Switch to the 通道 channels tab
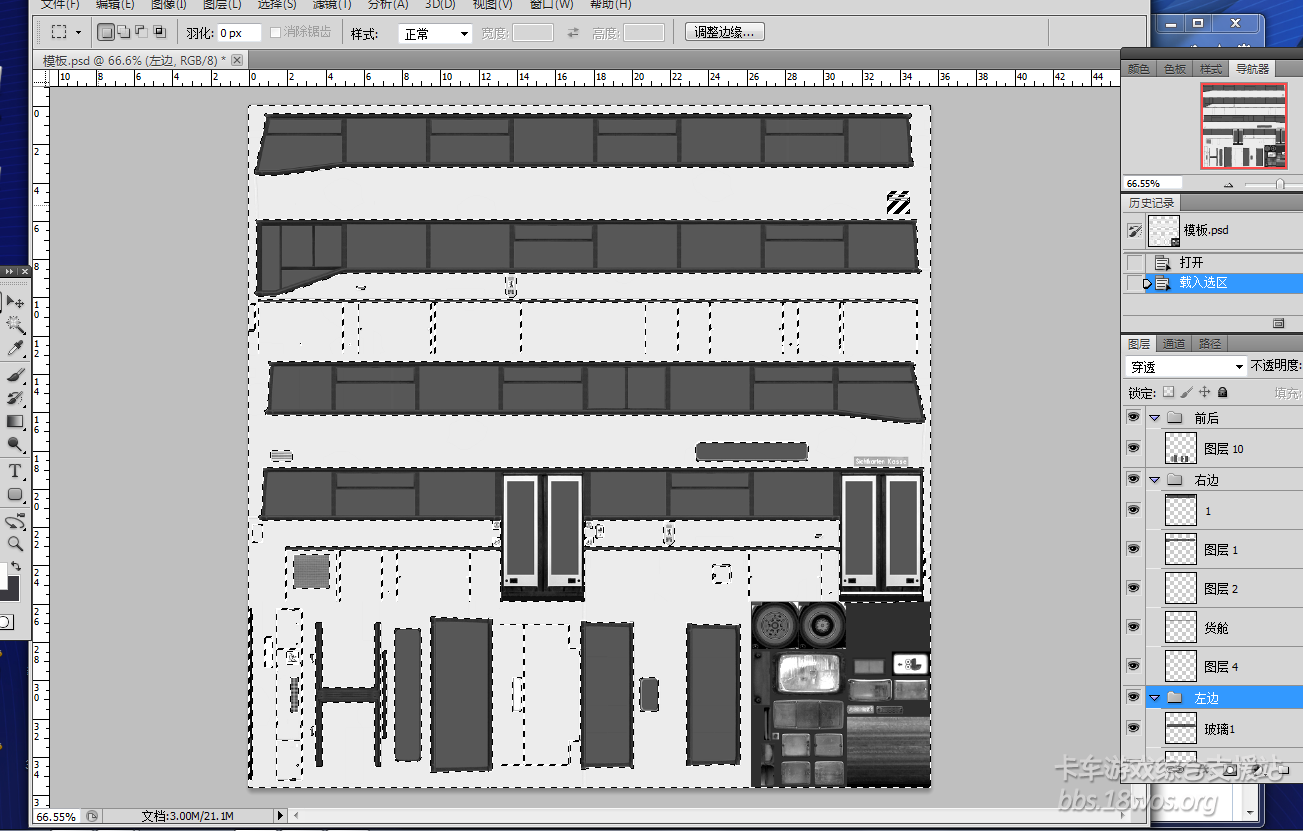1303x831 pixels. click(1174, 343)
